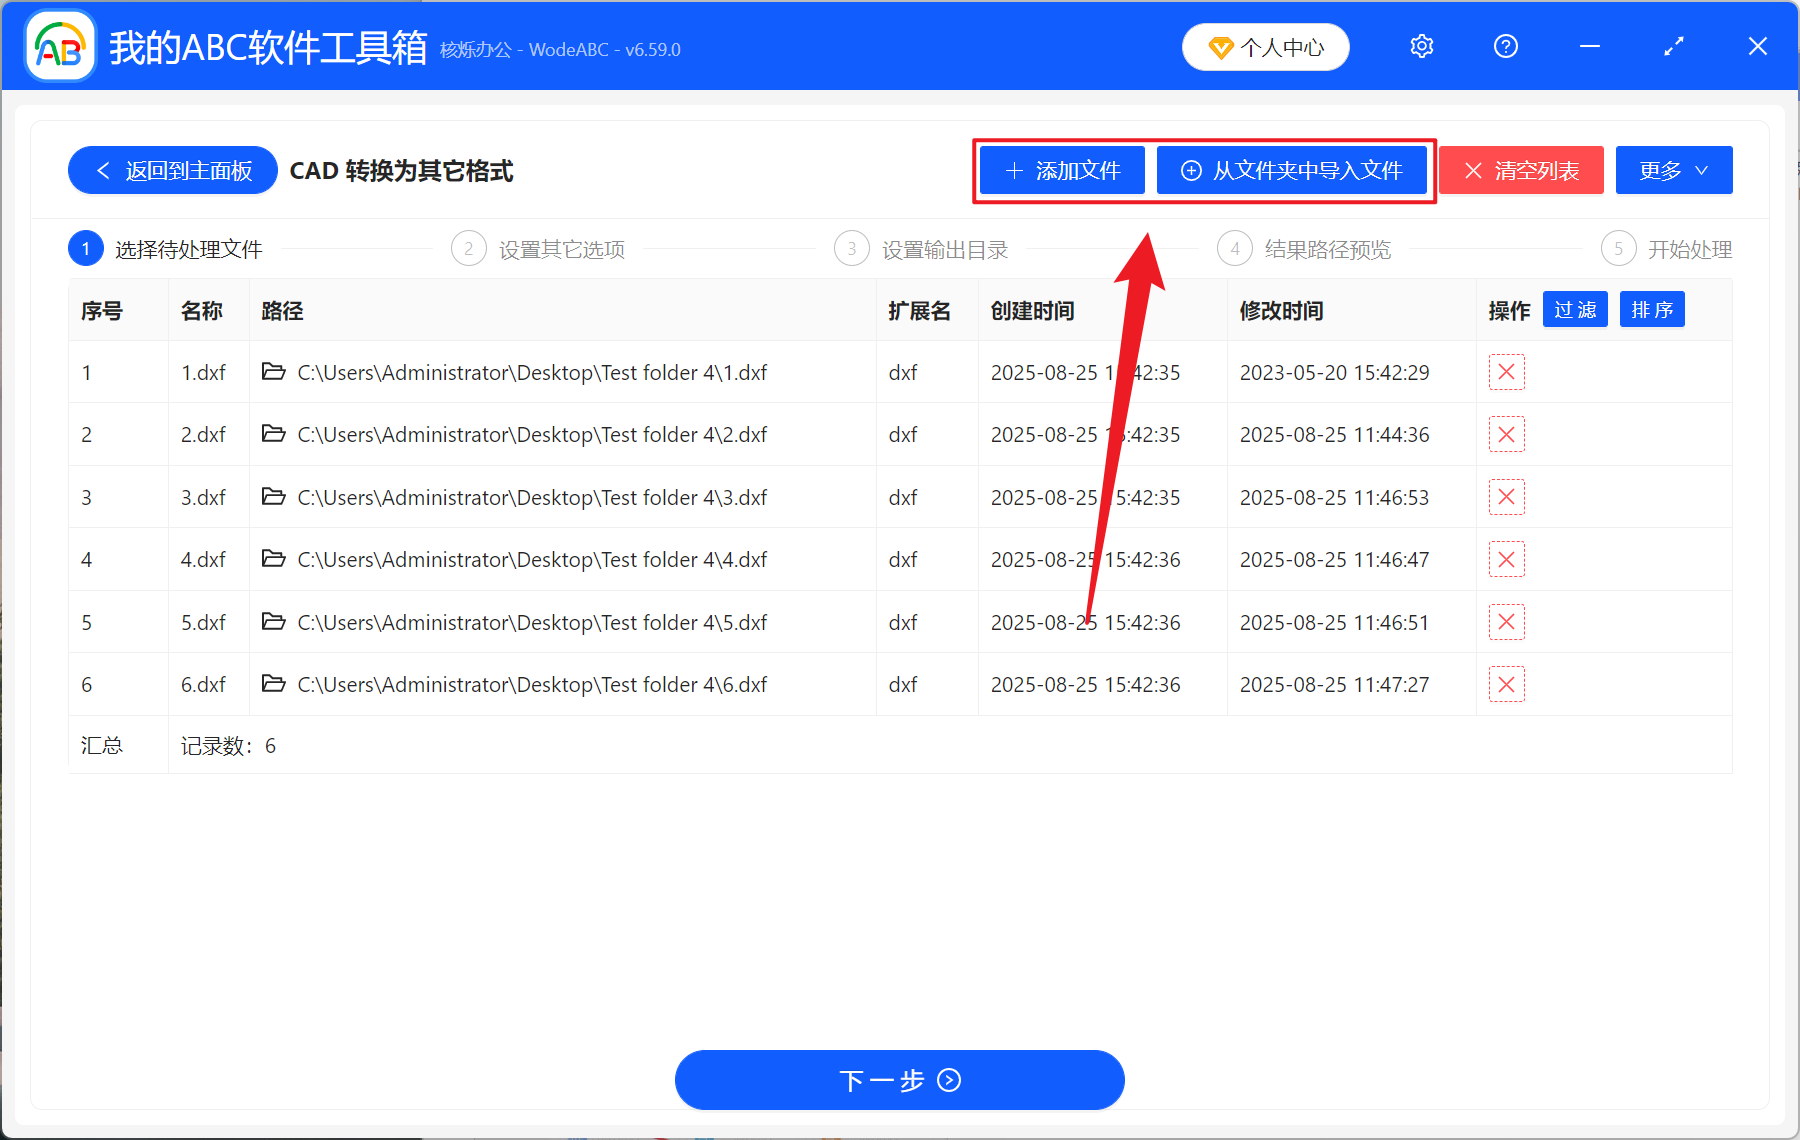This screenshot has width=1800, height=1140.
Task: Remove 6.dxf via its delete icon
Action: [x=1506, y=684]
